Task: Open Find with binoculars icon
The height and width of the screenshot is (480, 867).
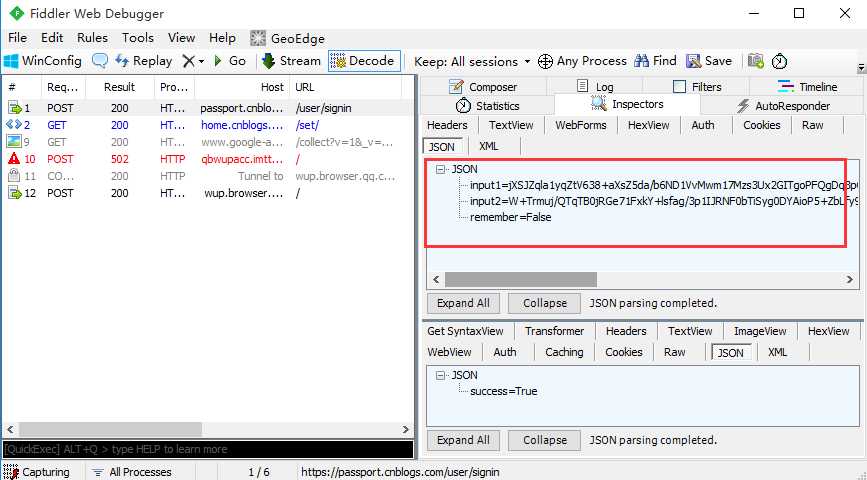Action: (656, 61)
